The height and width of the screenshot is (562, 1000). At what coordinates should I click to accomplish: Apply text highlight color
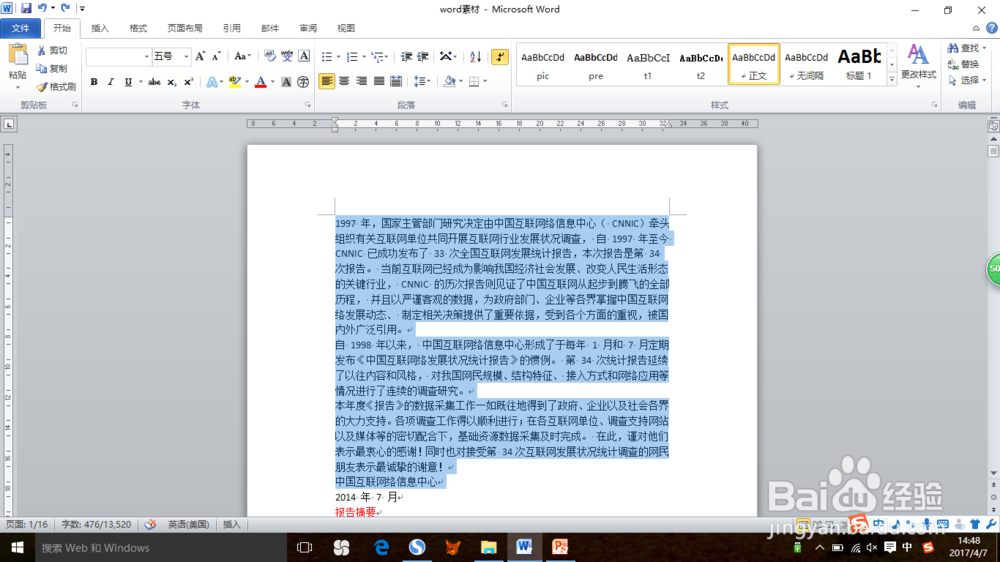tap(234, 82)
